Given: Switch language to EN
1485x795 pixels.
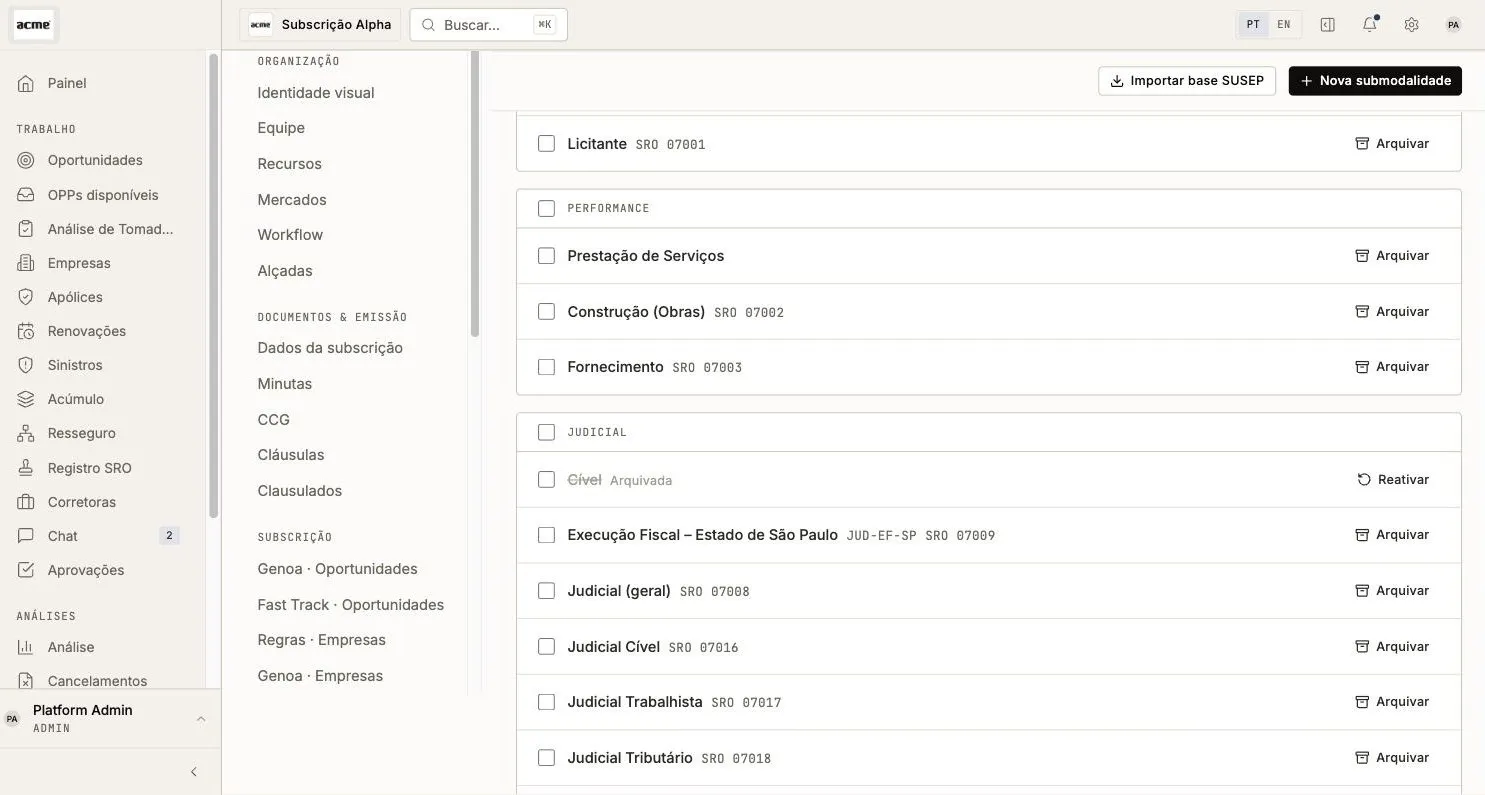Looking at the screenshot, I should [x=1284, y=25].
